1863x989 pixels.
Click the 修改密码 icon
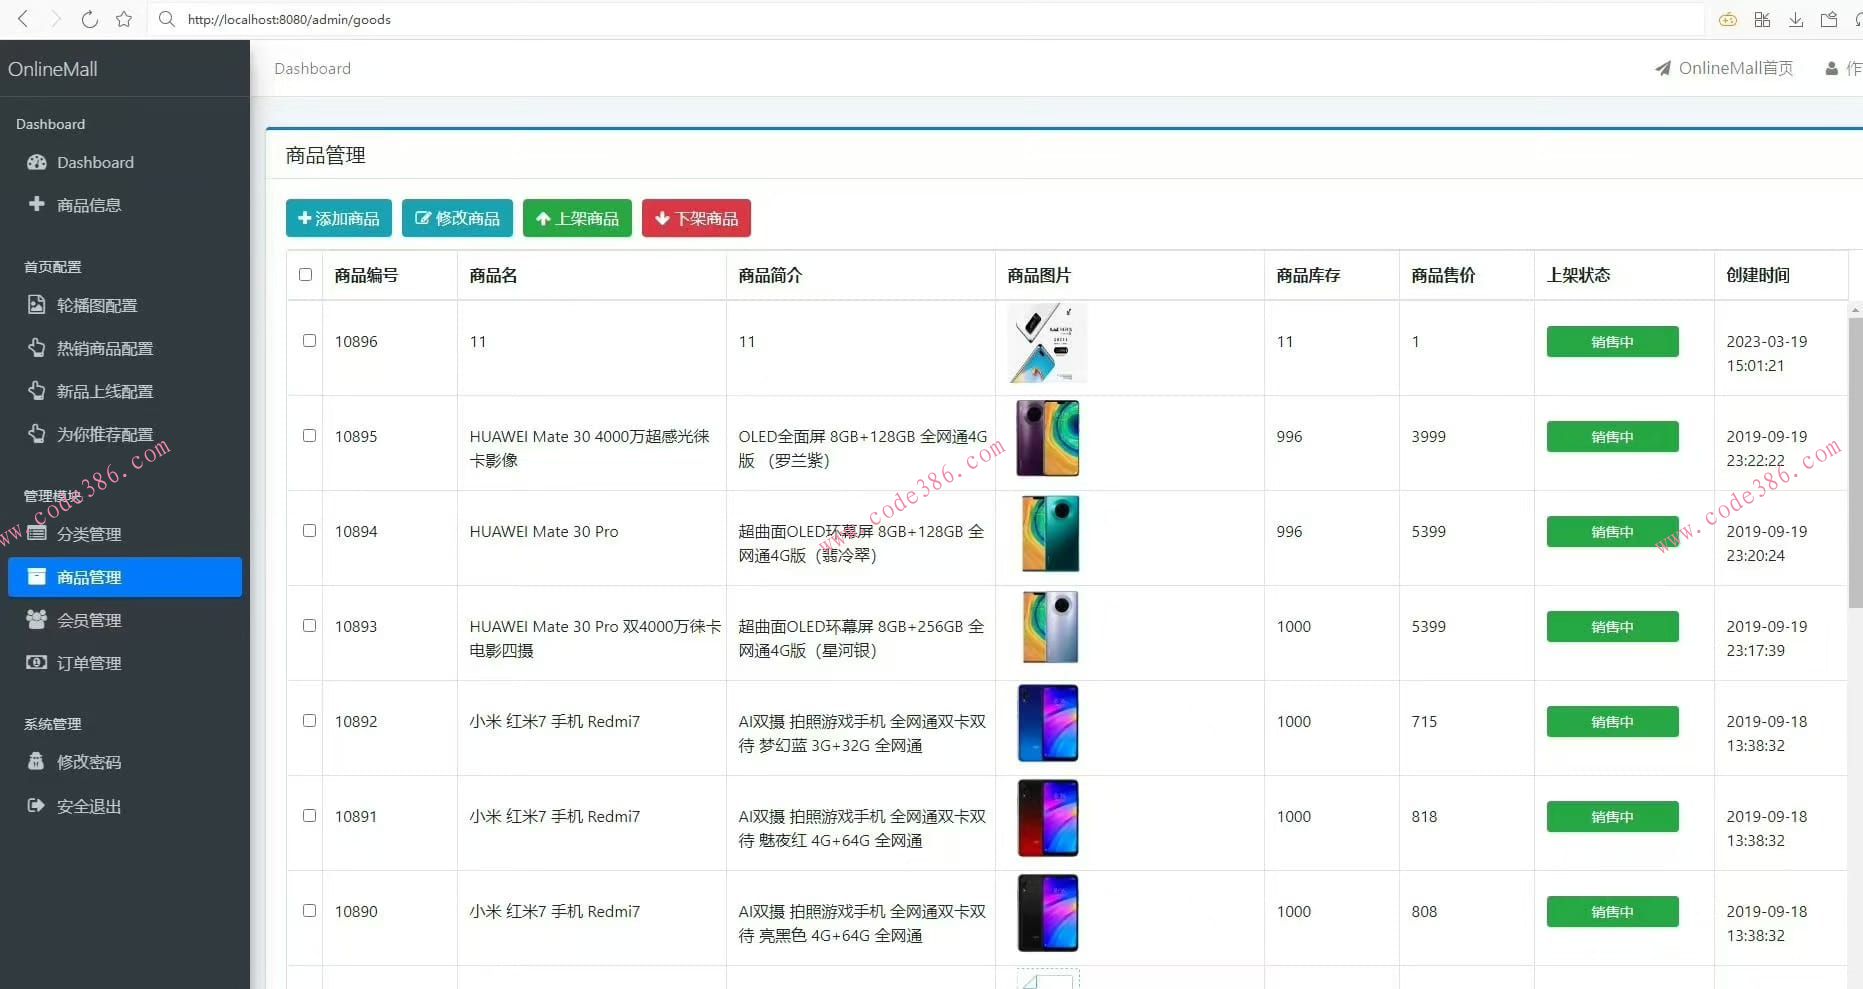(x=36, y=761)
